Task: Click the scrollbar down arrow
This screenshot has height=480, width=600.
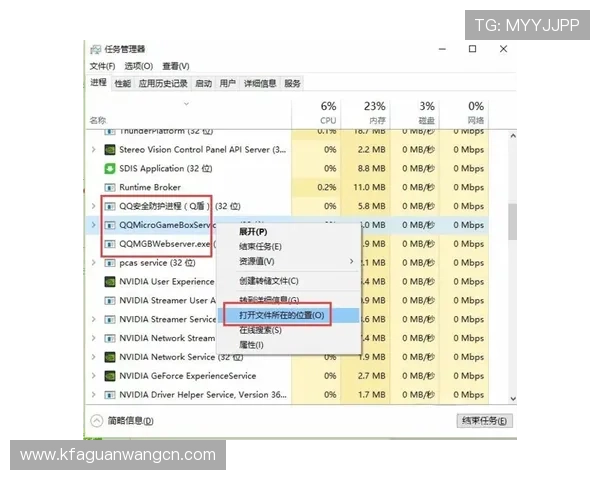Action: click(x=513, y=399)
